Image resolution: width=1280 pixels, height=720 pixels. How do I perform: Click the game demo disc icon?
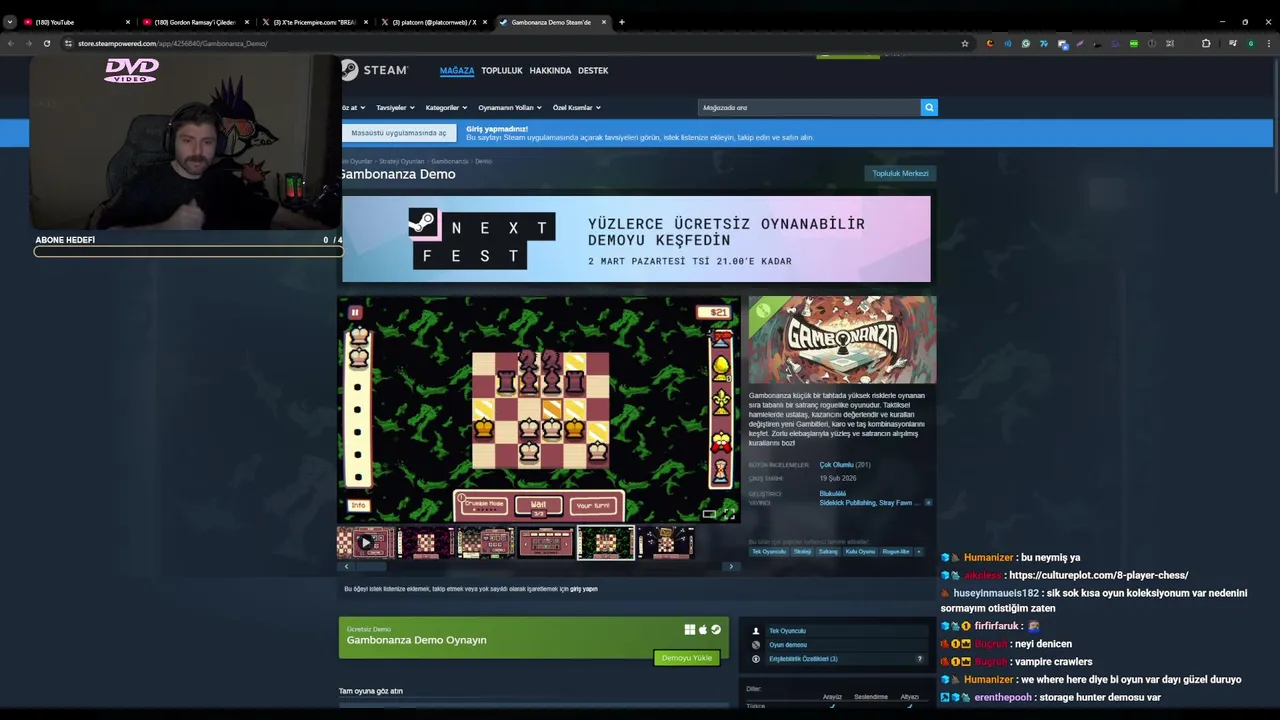(756, 645)
